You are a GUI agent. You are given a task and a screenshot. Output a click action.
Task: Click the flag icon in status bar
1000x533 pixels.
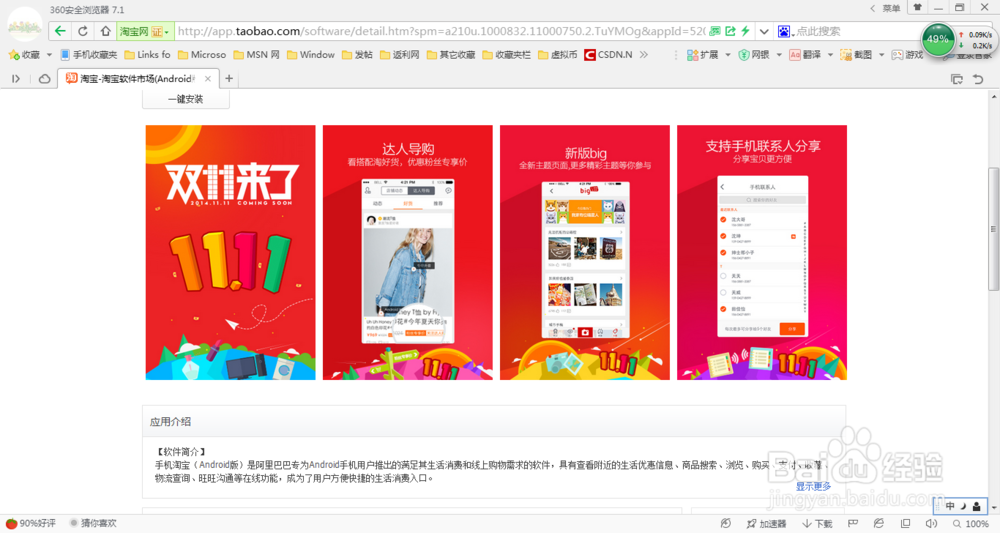click(x=853, y=523)
